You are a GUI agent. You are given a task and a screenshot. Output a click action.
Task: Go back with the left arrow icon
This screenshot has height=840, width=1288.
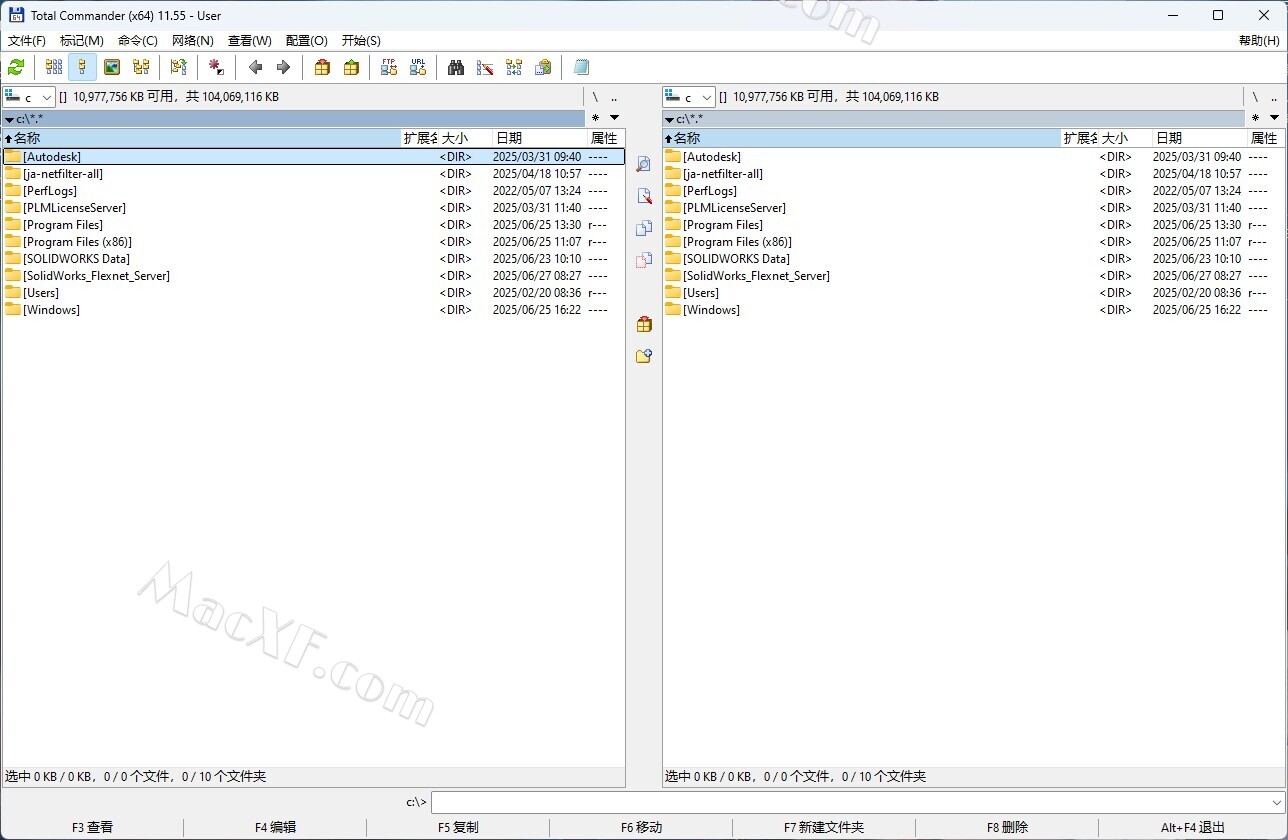click(255, 67)
